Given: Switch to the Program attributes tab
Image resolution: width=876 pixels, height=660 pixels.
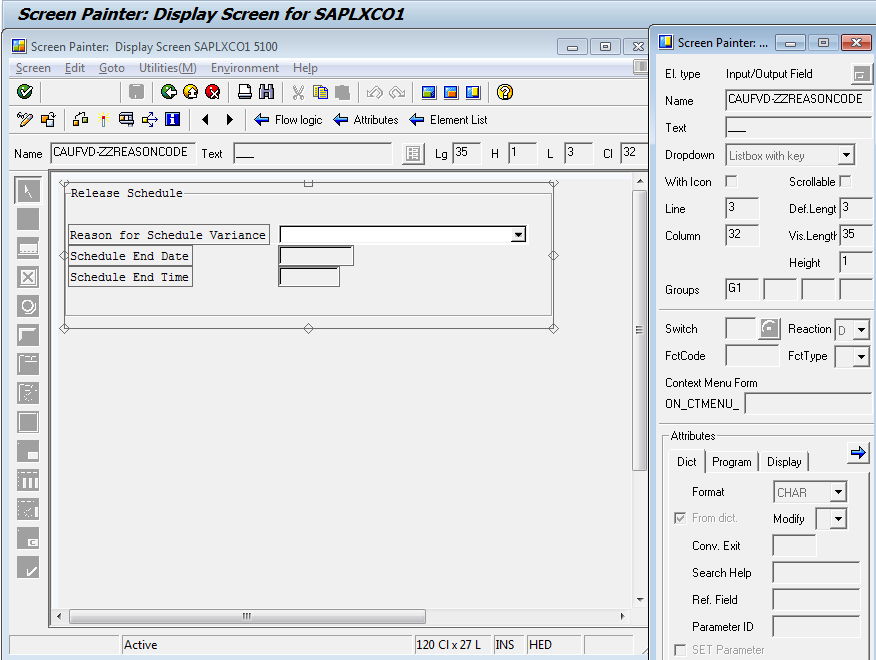Looking at the screenshot, I should (x=732, y=462).
